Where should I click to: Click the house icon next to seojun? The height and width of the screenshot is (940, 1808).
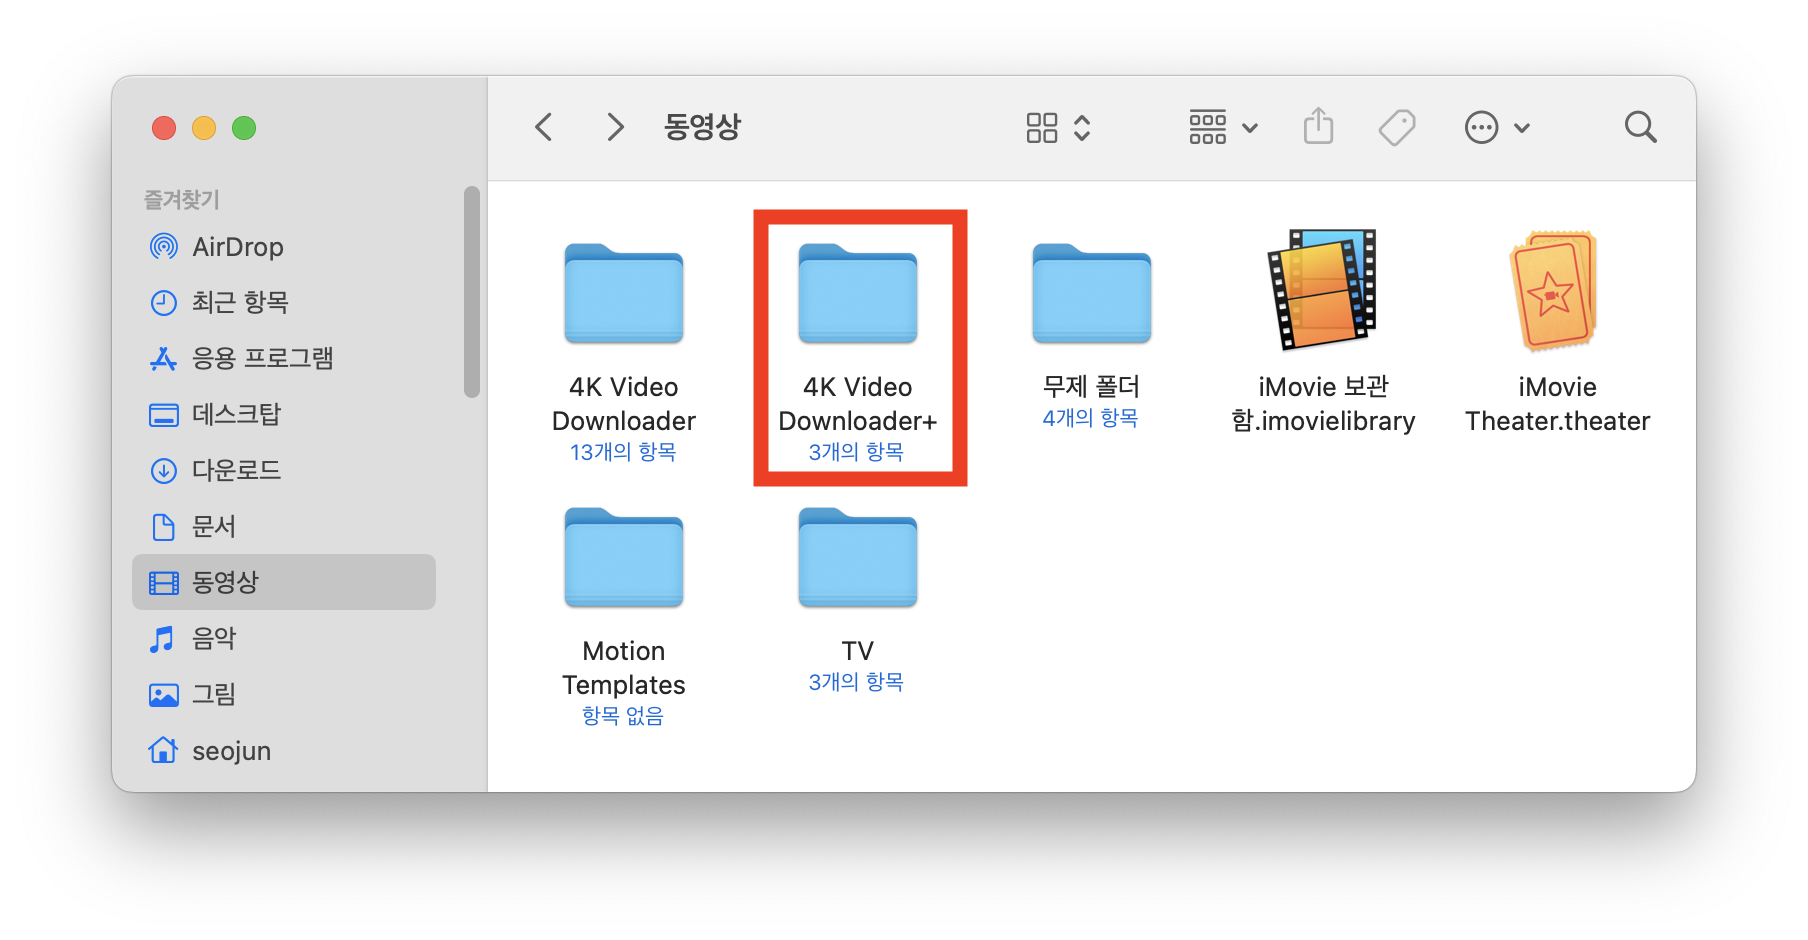(163, 749)
